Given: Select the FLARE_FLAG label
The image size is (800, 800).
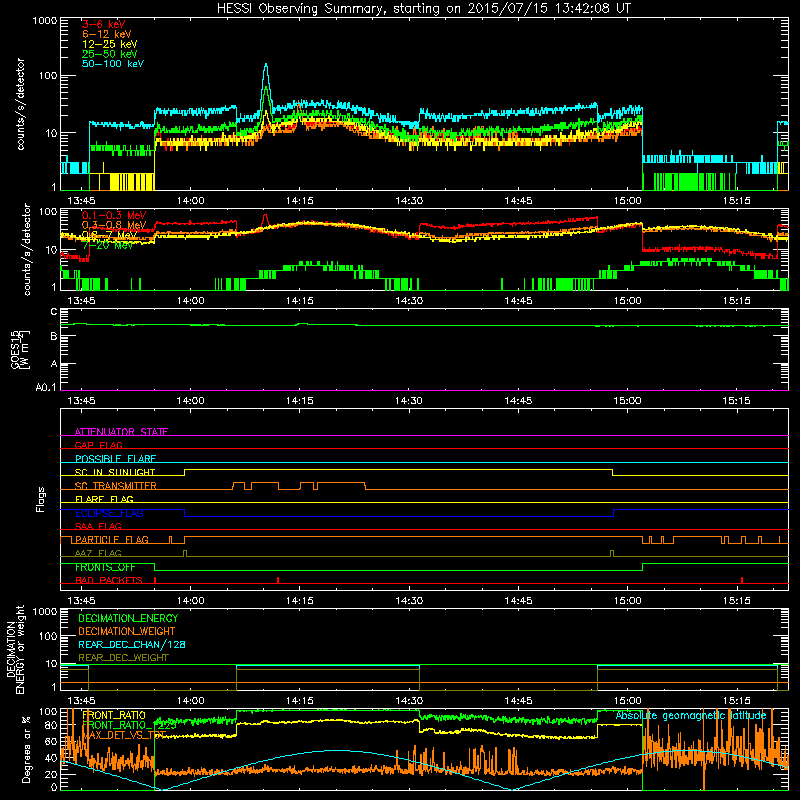Looking at the screenshot, I should pos(104,499).
